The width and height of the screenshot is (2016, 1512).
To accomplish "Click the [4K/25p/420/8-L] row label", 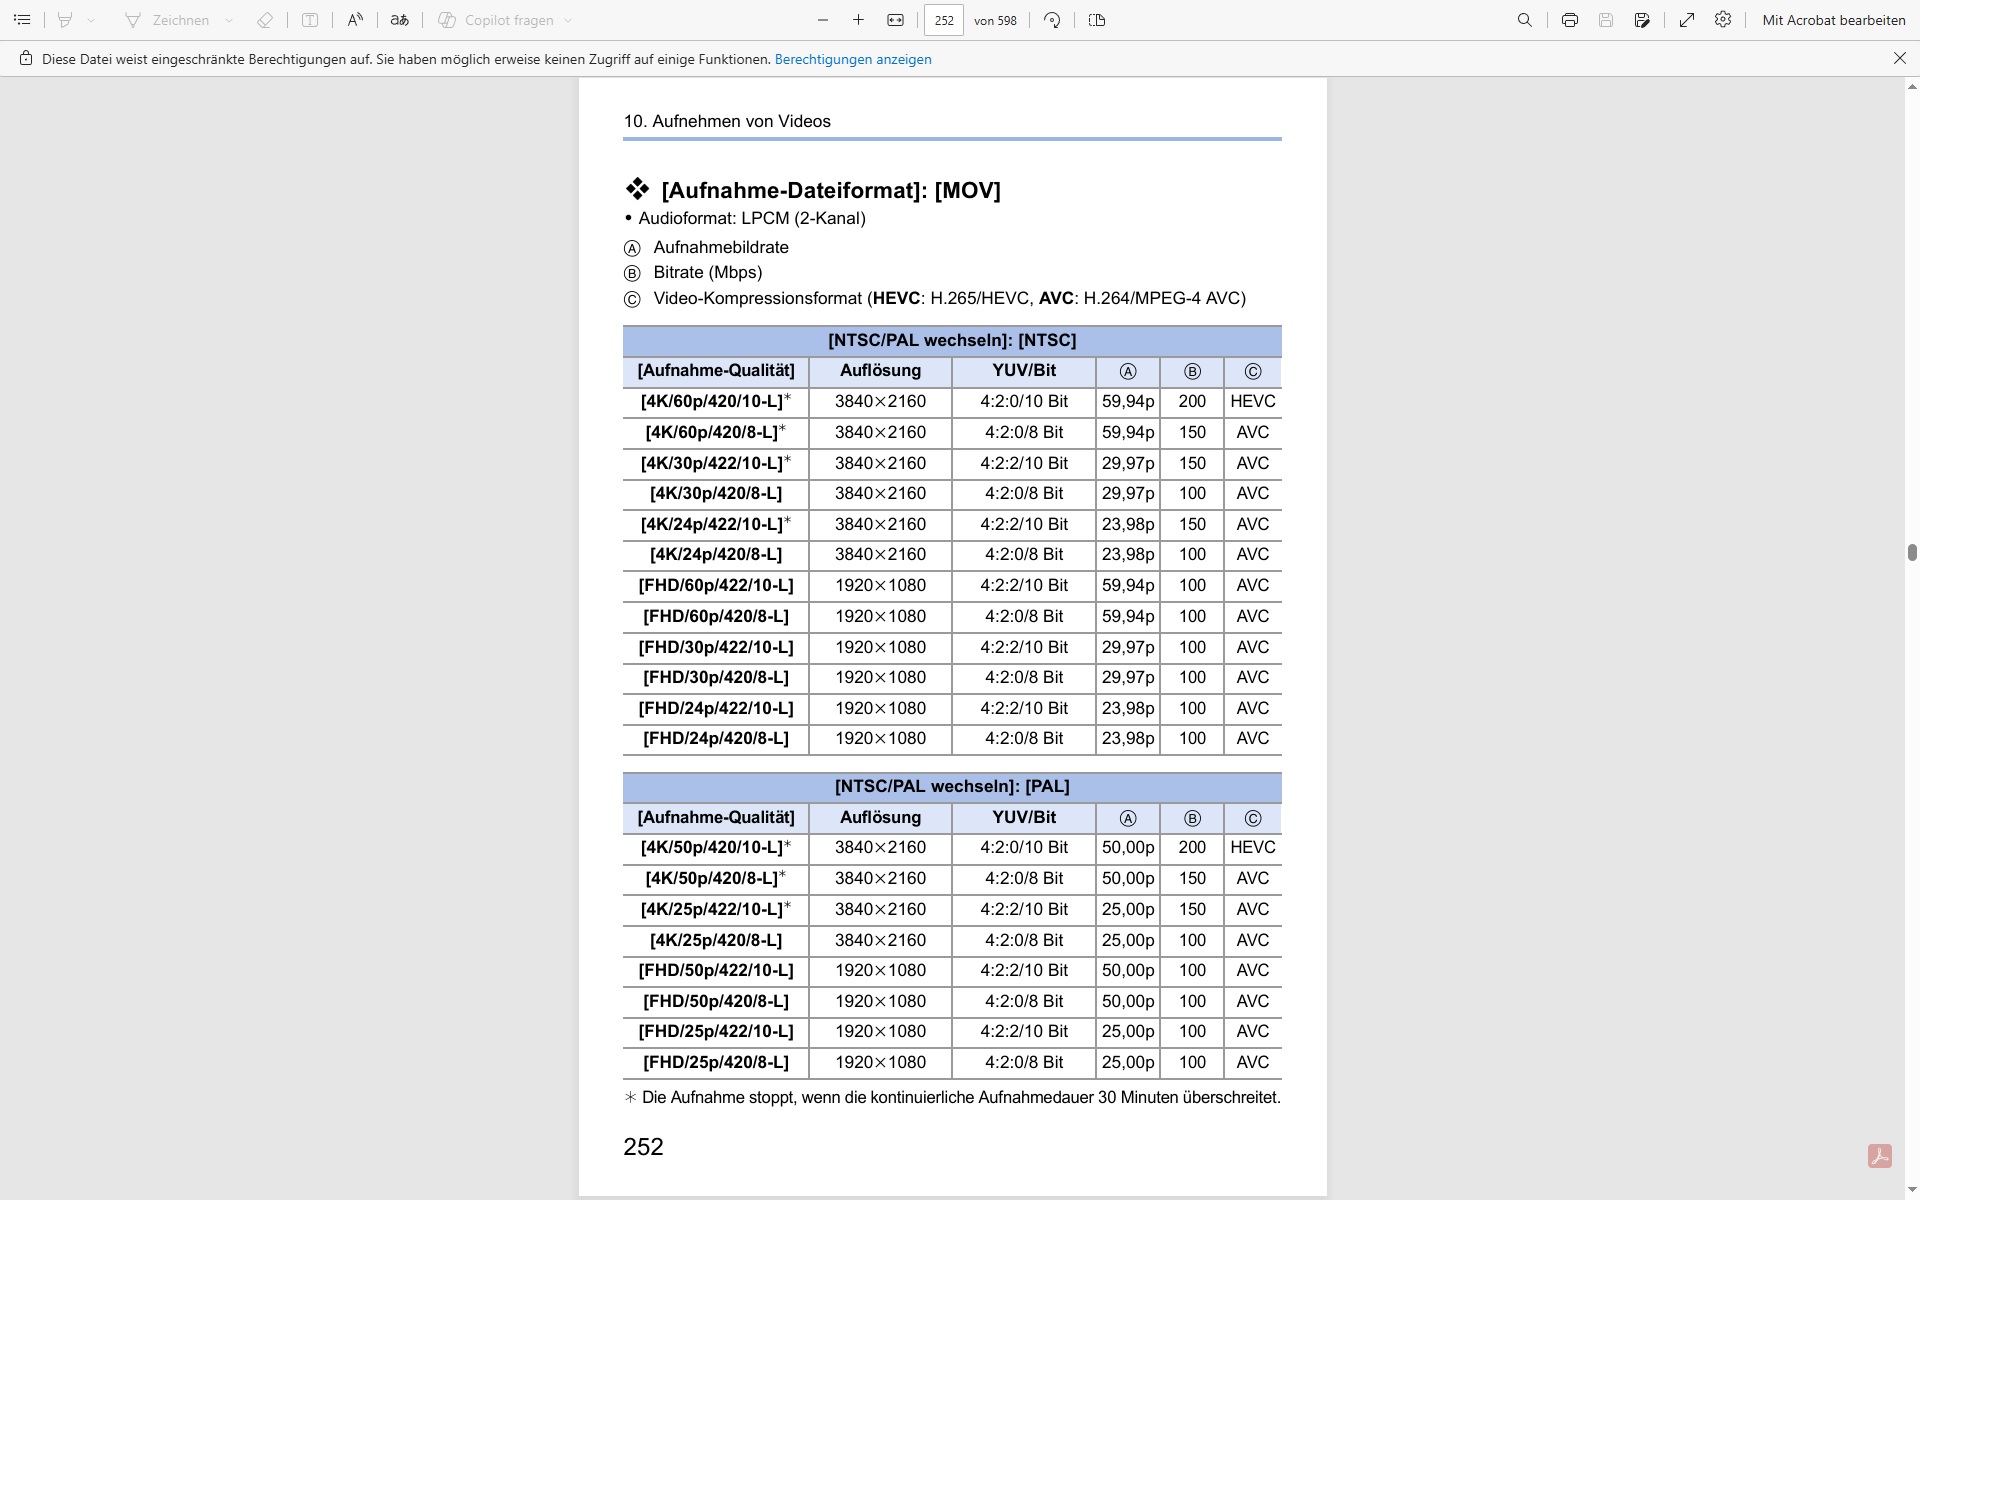I will click(x=716, y=940).
